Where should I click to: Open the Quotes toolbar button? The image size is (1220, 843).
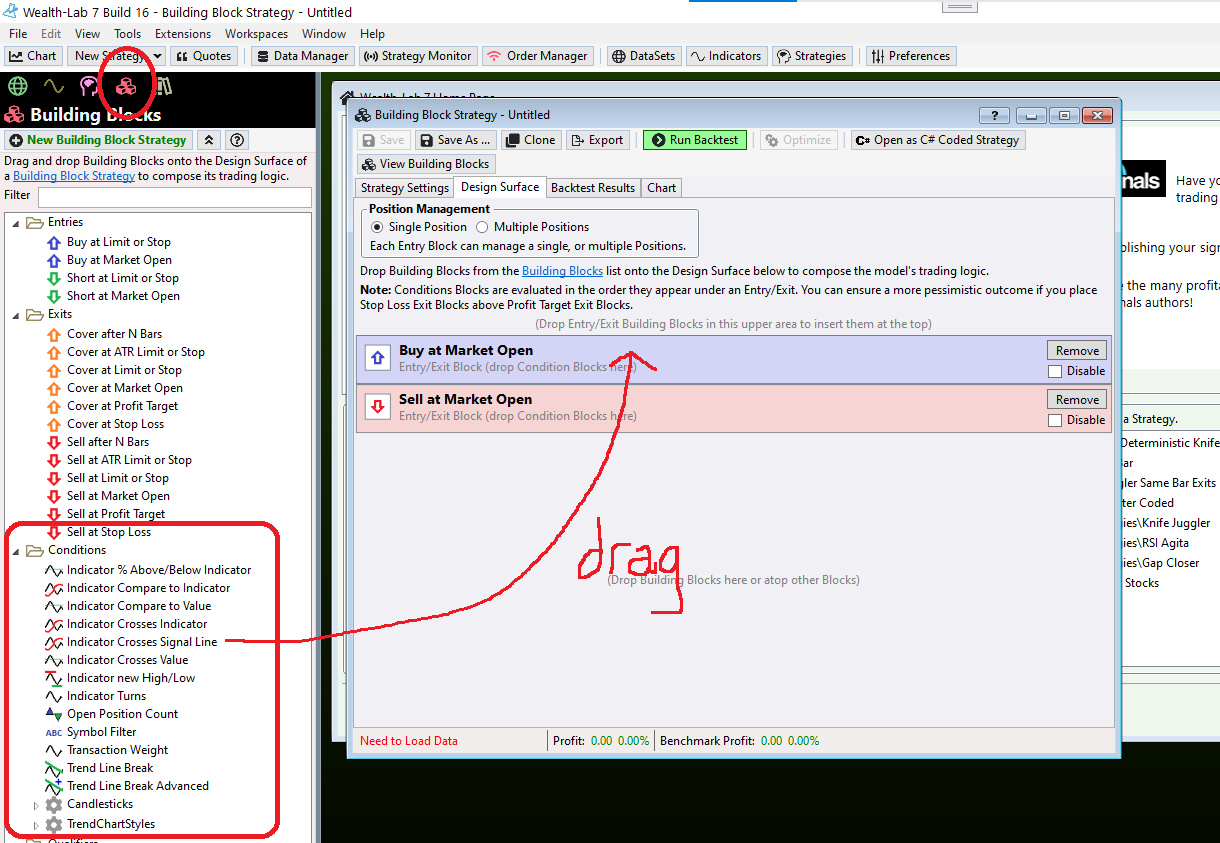[x=203, y=56]
